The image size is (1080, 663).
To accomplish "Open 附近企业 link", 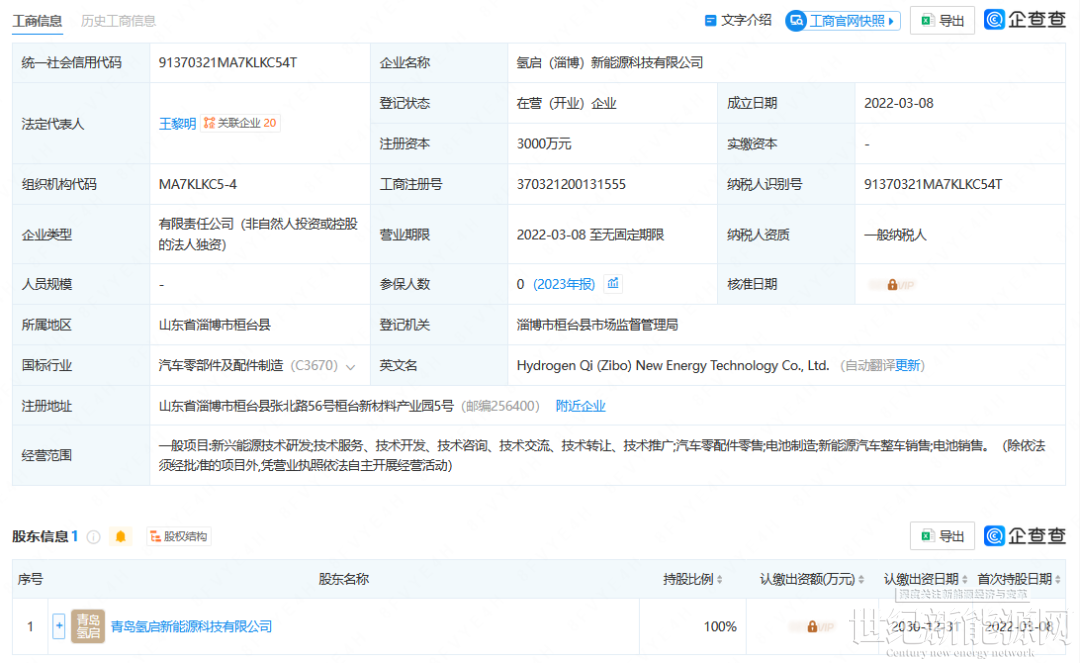I will coord(580,406).
